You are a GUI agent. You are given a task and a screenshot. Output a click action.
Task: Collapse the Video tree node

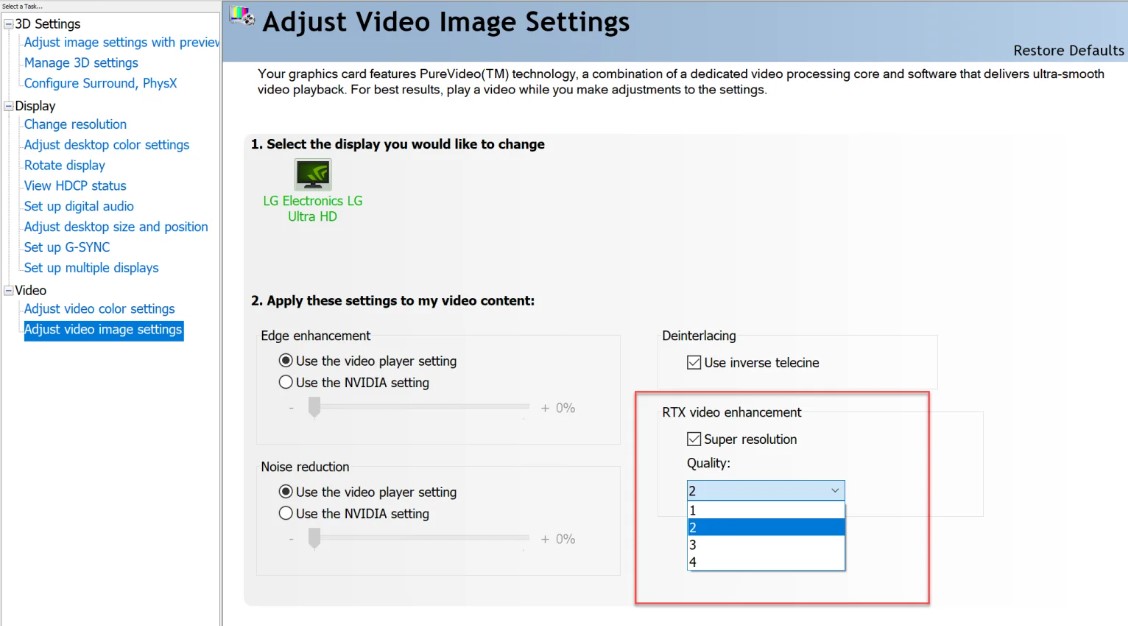[x=9, y=290]
